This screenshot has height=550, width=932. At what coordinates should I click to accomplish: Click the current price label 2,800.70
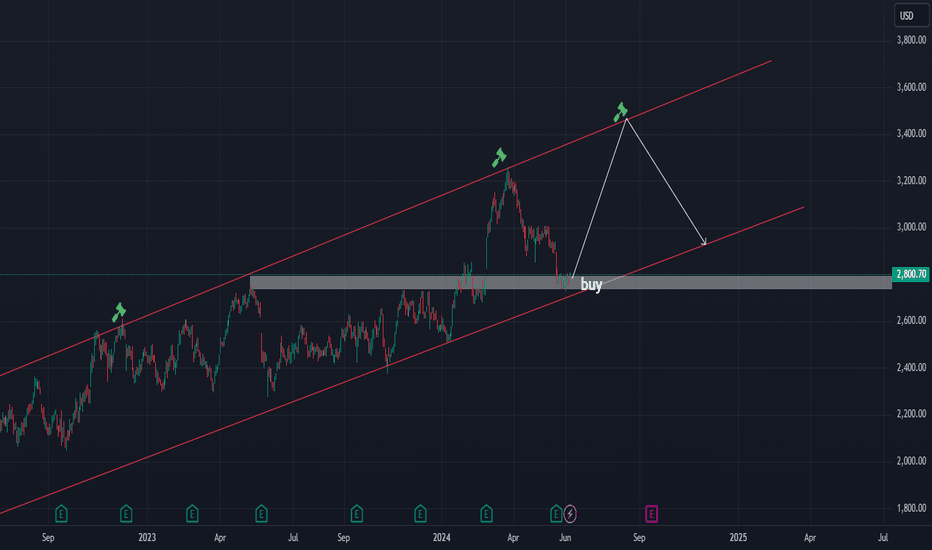[911, 274]
